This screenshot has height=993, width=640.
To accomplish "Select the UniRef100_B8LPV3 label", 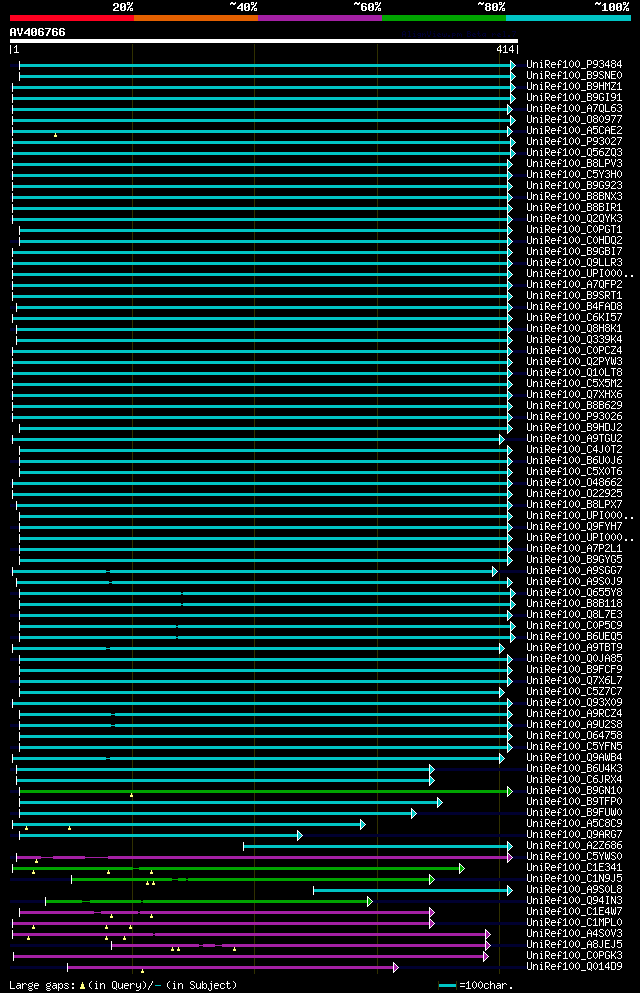I will (x=574, y=163).
